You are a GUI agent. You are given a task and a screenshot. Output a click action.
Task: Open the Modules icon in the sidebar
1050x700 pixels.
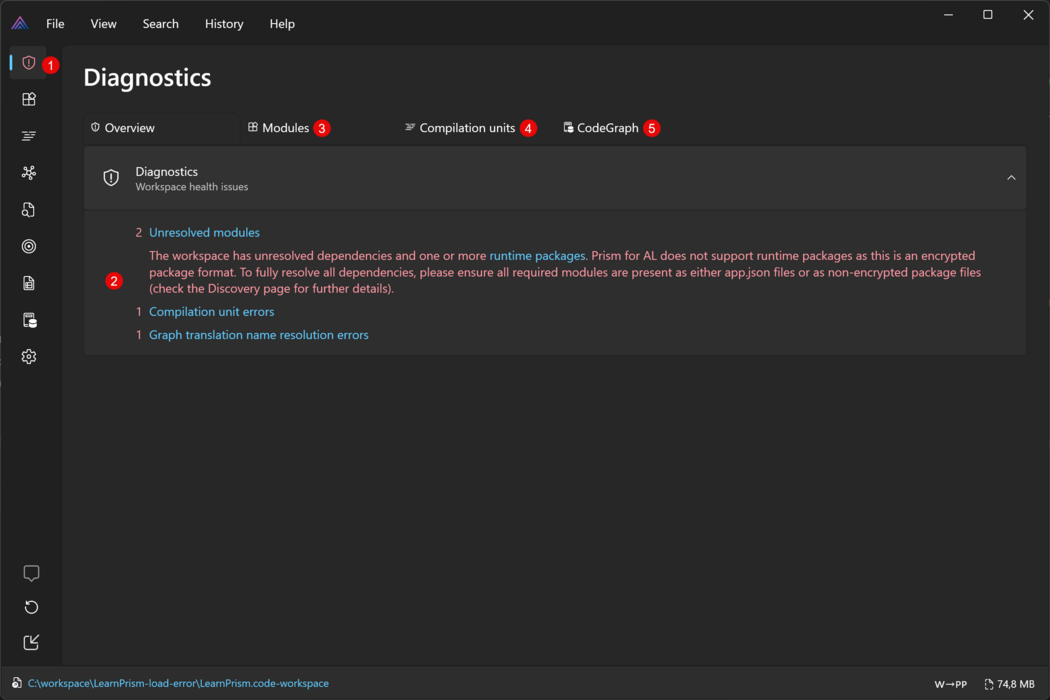point(29,99)
